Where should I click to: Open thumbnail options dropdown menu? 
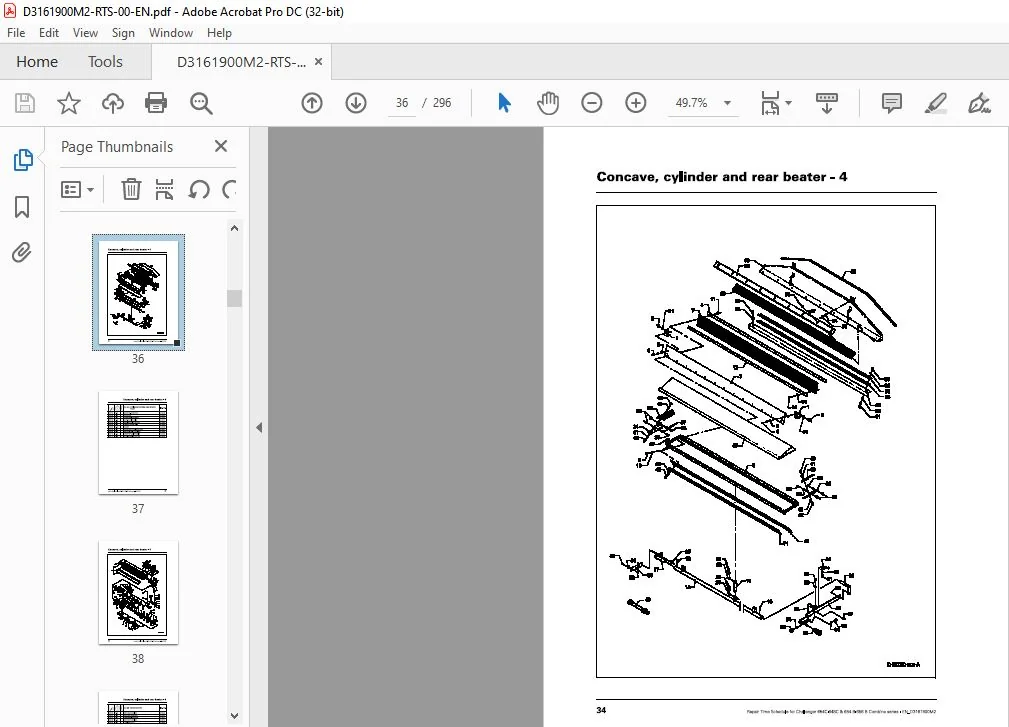[x=77, y=189]
